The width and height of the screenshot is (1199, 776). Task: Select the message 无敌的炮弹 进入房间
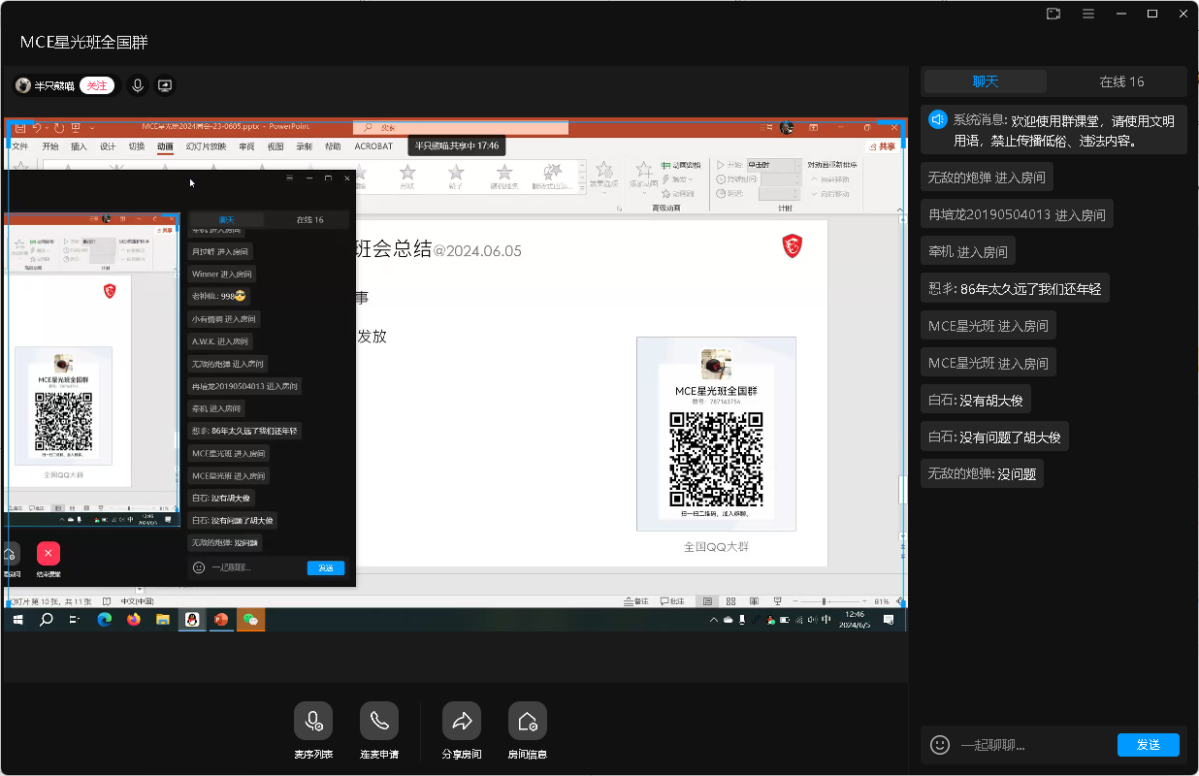pyautogui.click(x=986, y=177)
